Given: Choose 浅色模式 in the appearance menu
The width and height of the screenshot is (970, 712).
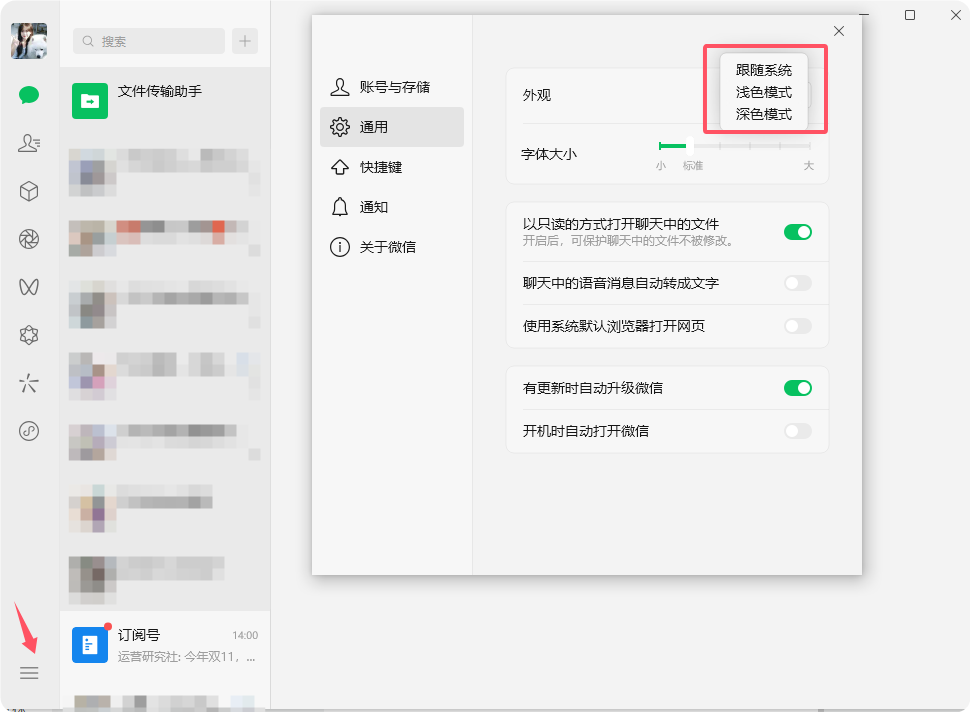Looking at the screenshot, I should click(x=764, y=93).
